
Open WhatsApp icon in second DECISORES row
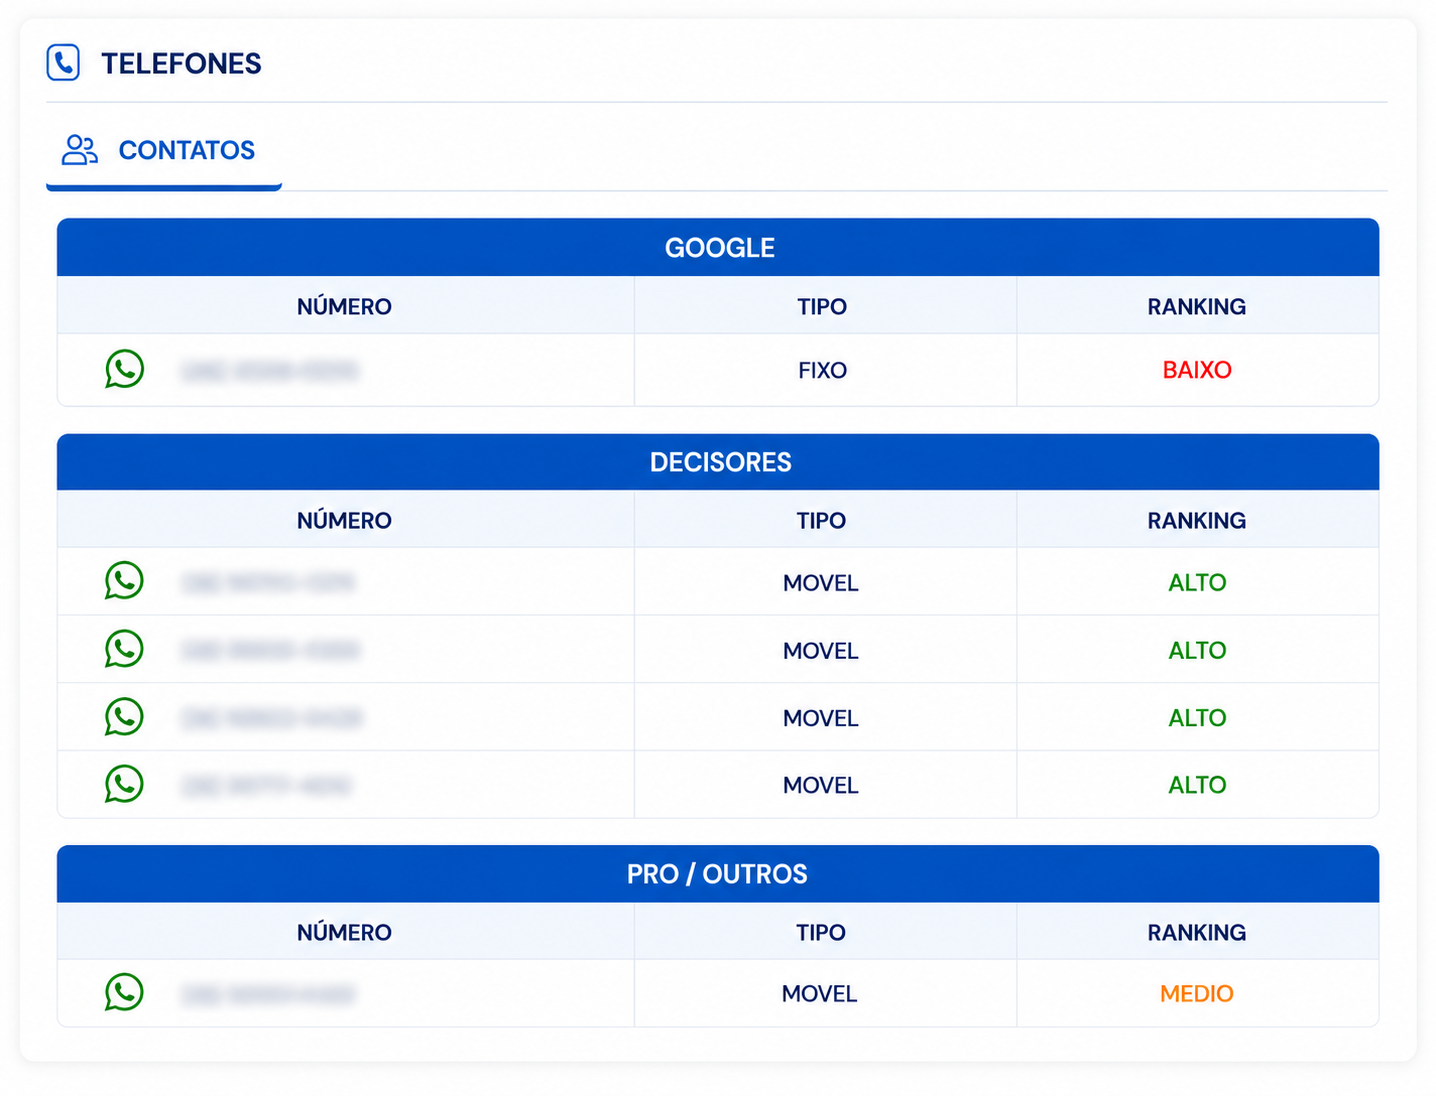[x=125, y=649]
